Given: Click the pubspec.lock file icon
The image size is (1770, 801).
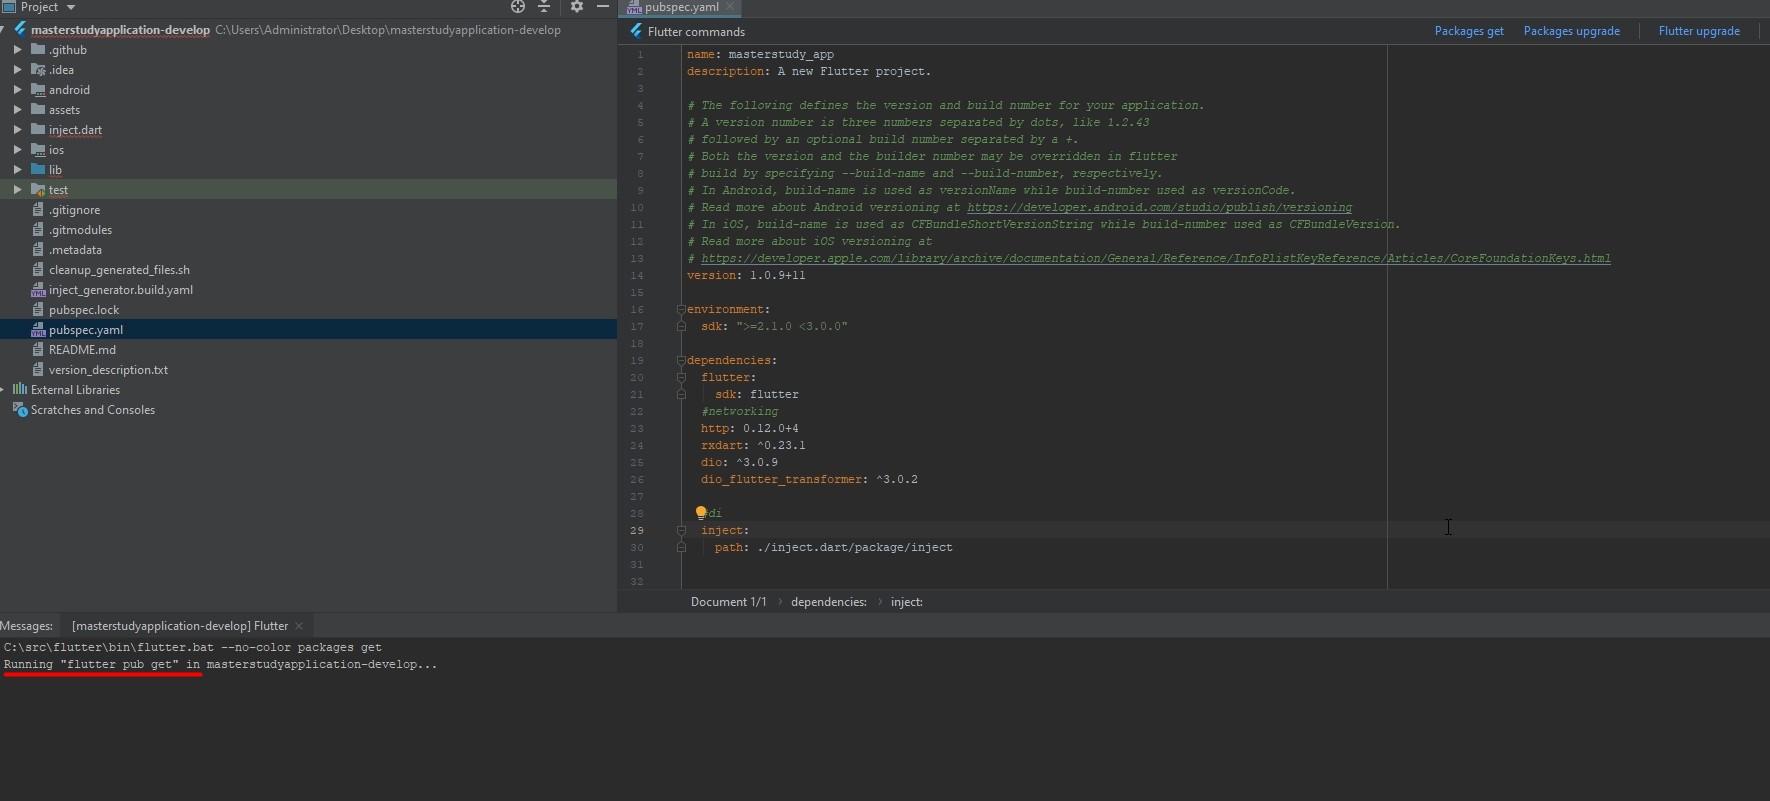Looking at the screenshot, I should click(38, 310).
